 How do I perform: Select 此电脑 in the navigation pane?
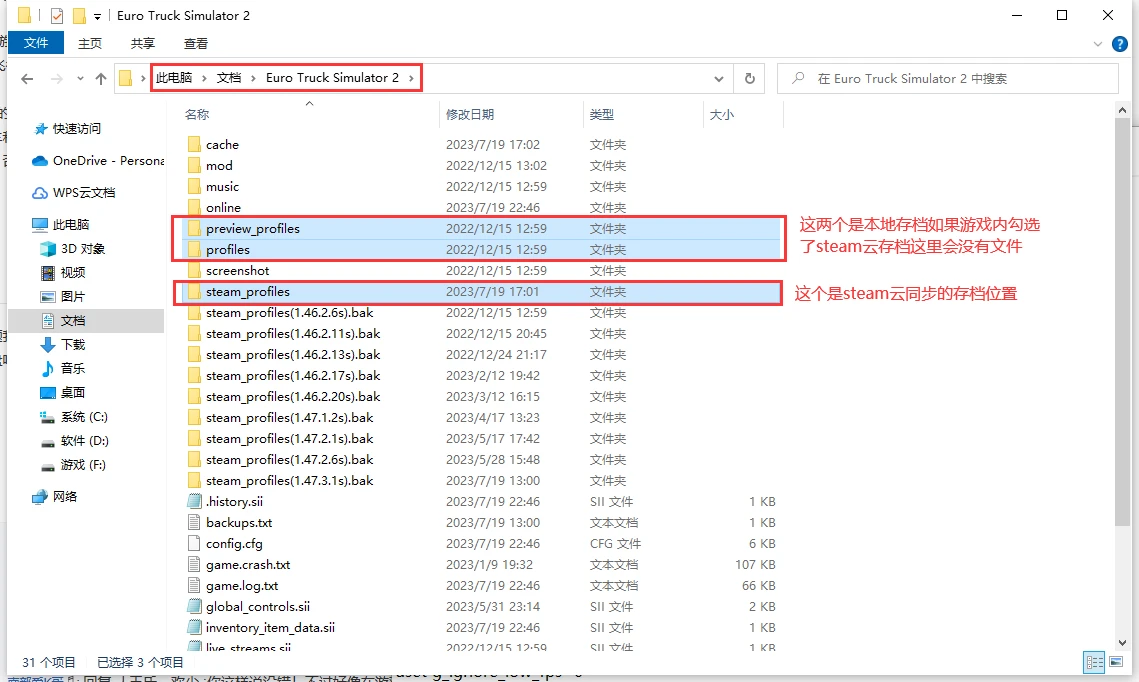[61, 224]
